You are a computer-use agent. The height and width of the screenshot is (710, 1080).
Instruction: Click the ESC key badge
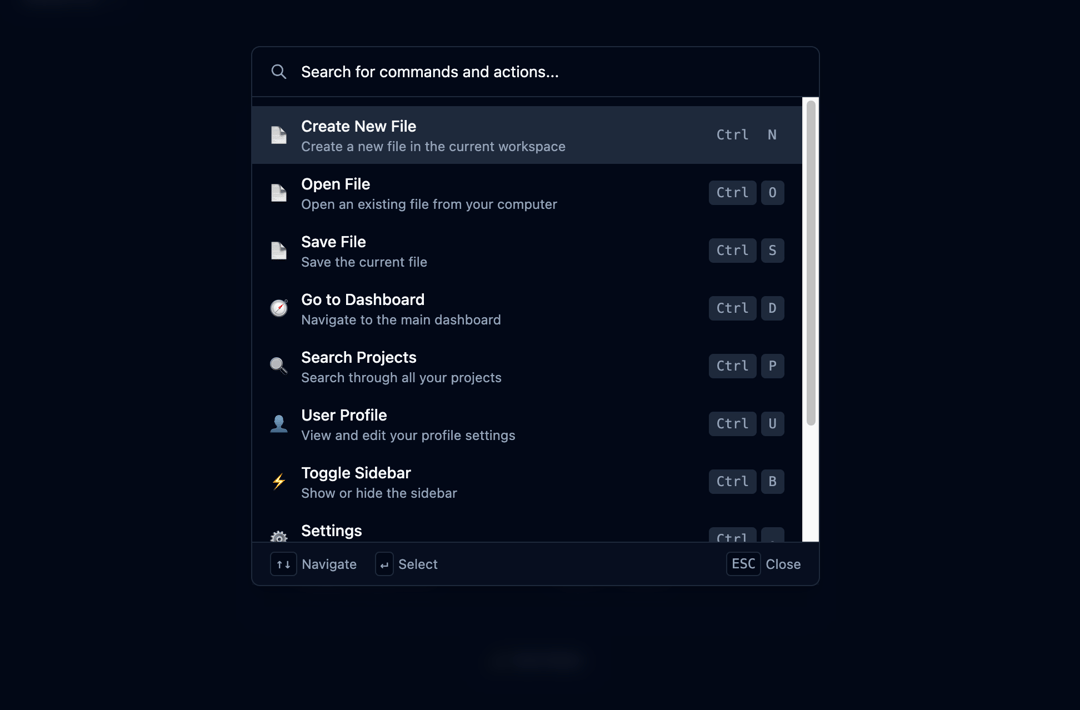pos(743,564)
